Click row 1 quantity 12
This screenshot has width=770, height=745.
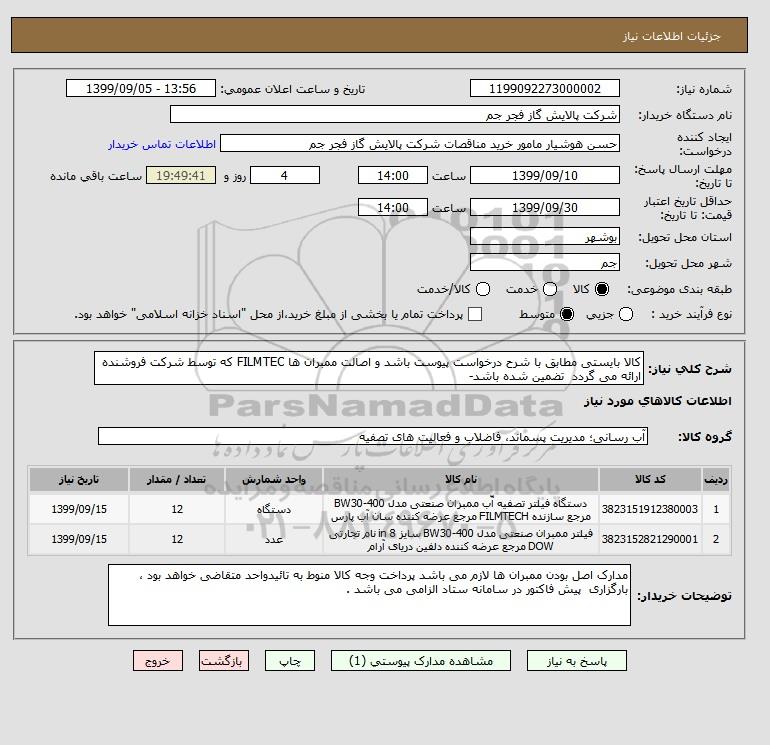(x=177, y=509)
